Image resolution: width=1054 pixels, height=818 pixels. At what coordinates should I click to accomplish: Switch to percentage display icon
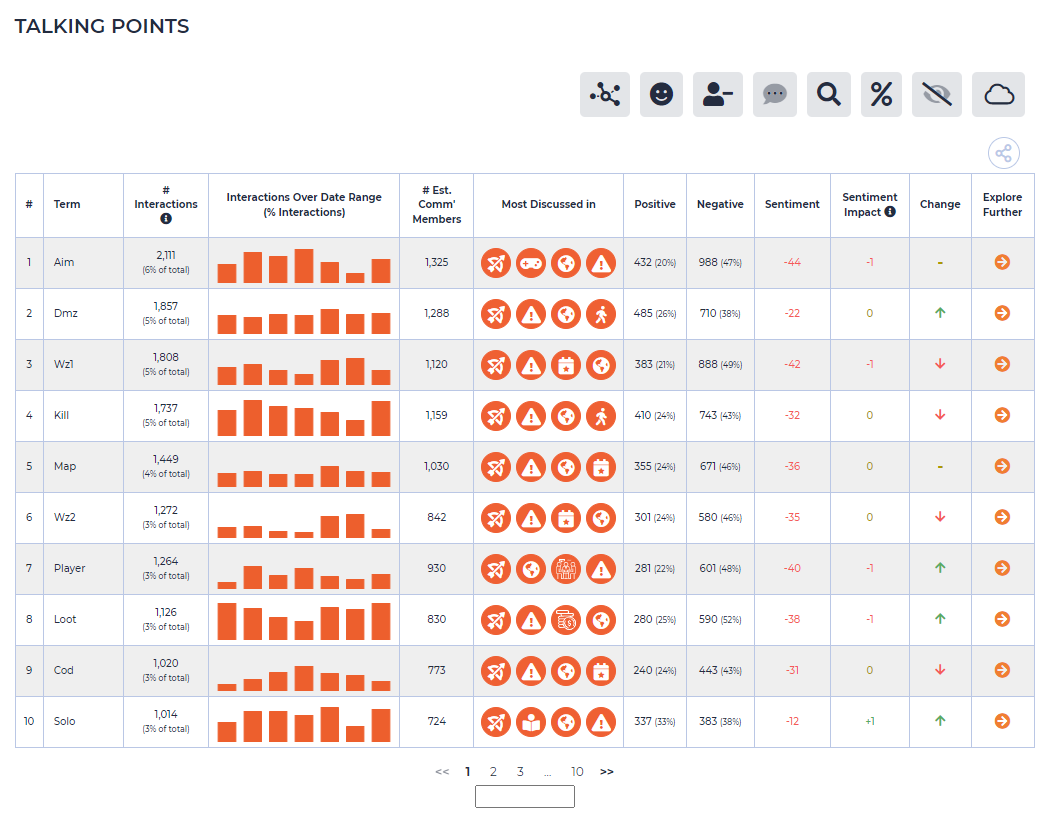pyautogui.click(x=881, y=94)
